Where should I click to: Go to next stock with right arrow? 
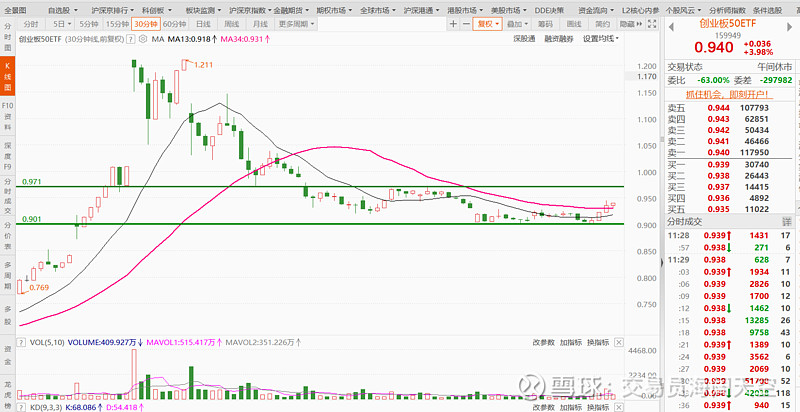coord(789,25)
